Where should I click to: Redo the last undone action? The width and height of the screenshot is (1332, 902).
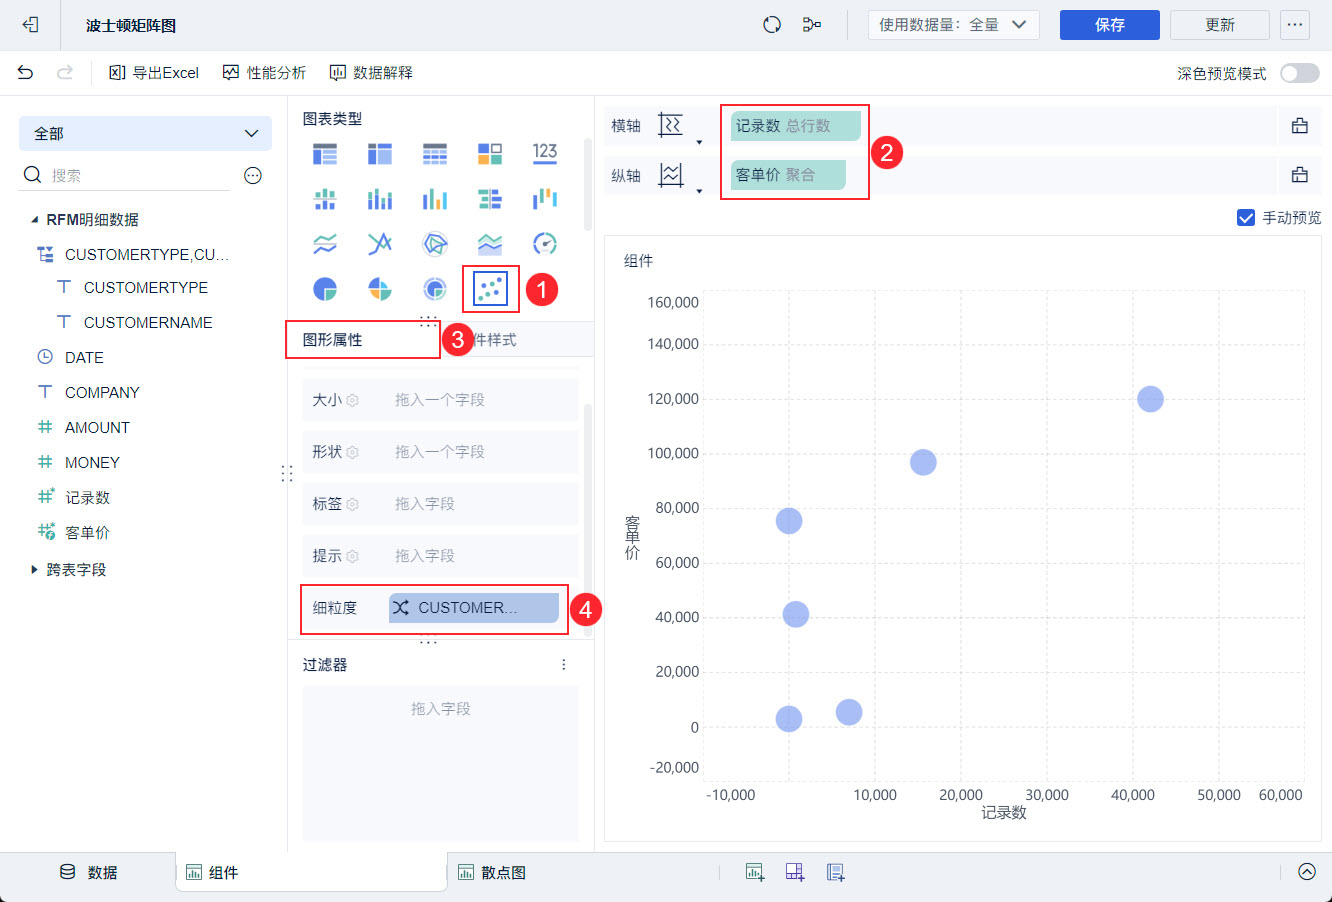(x=65, y=73)
